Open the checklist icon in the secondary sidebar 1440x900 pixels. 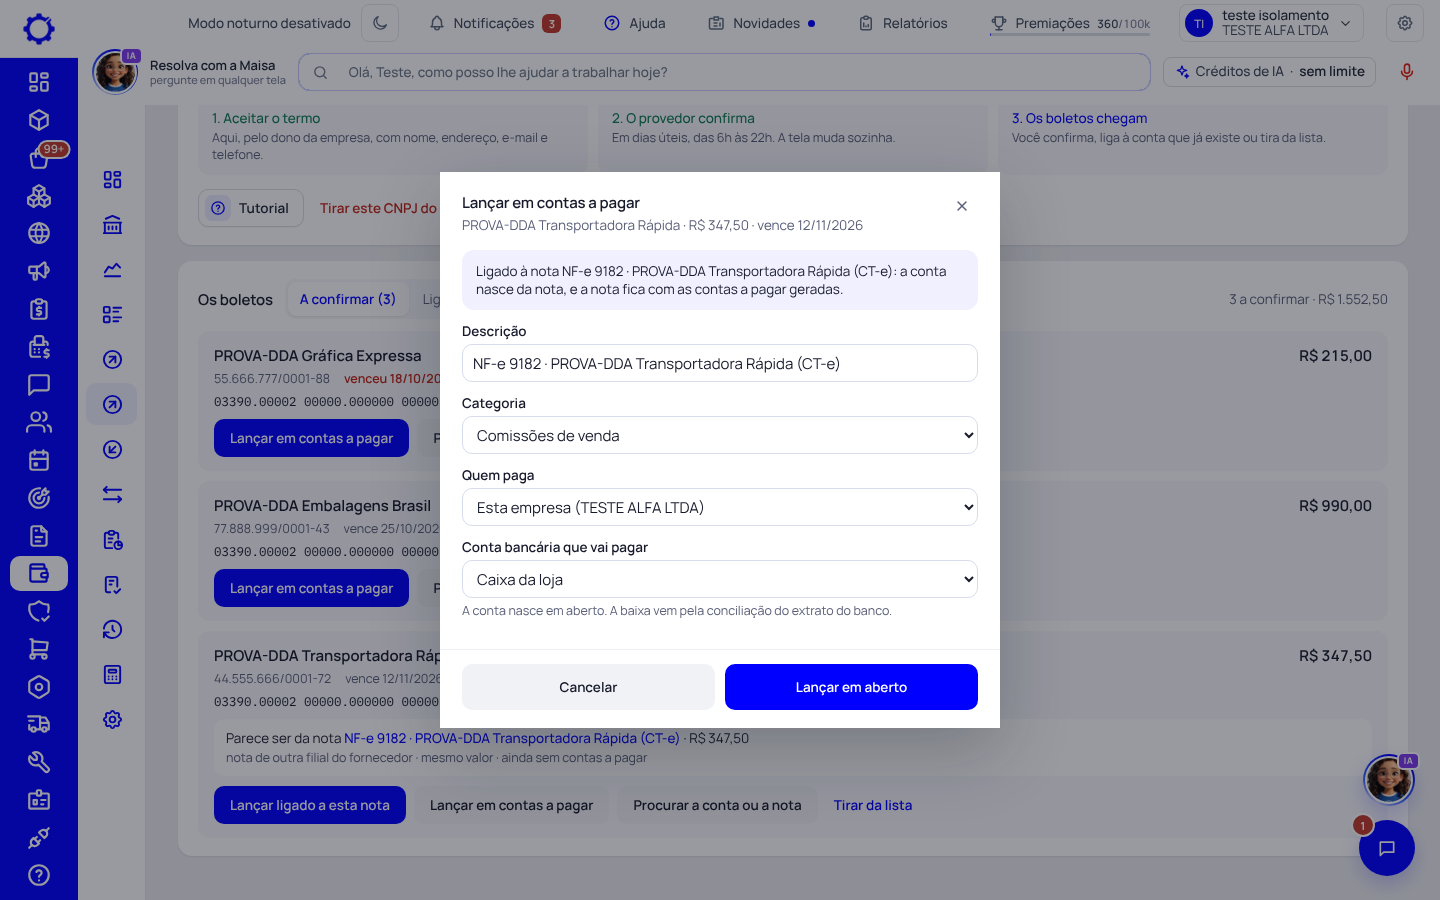pyautogui.click(x=112, y=315)
